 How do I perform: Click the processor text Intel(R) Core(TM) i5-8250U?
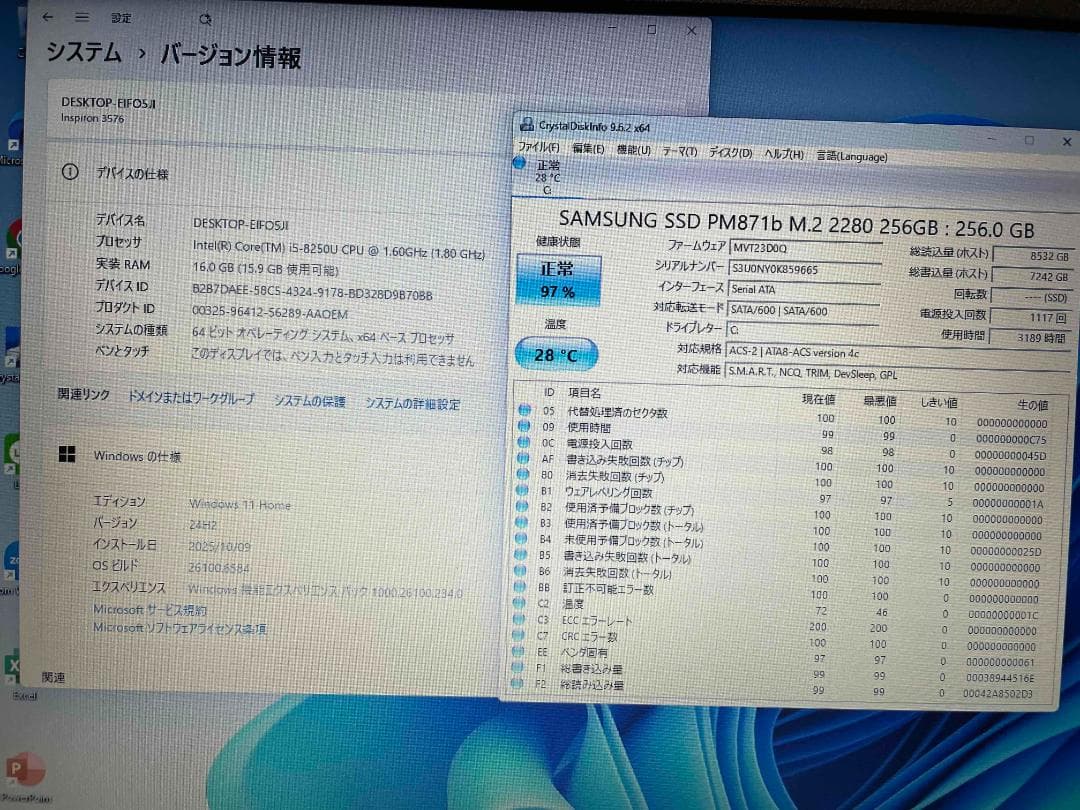pyautogui.click(x=340, y=250)
